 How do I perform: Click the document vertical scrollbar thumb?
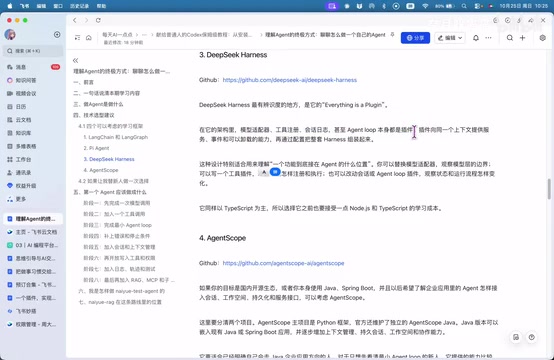tap(549, 189)
